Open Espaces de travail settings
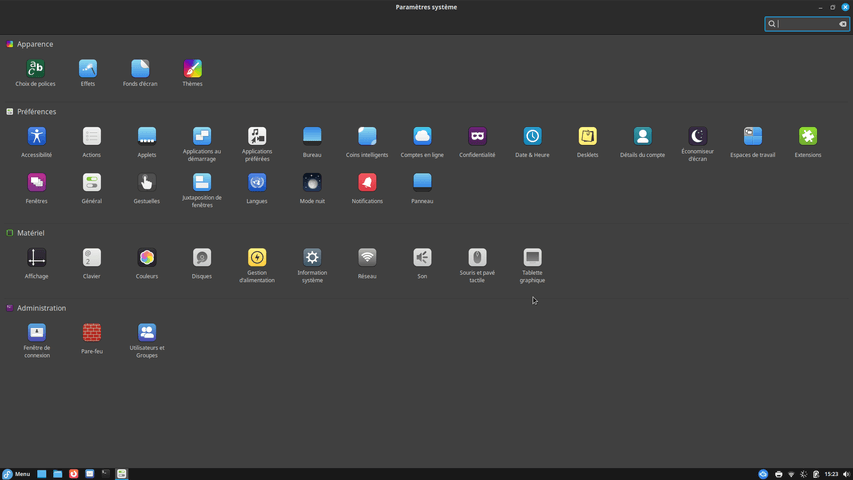 click(753, 143)
